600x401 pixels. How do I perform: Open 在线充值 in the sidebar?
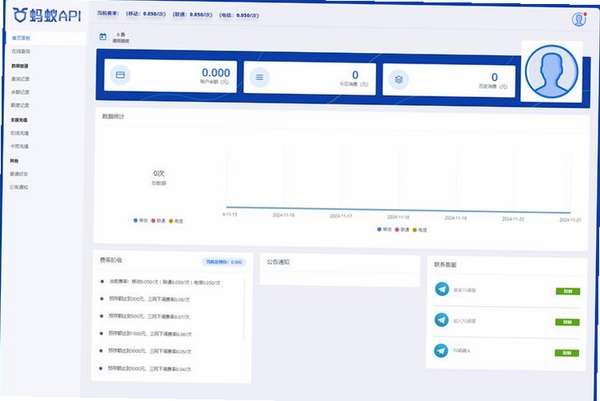pos(20,133)
